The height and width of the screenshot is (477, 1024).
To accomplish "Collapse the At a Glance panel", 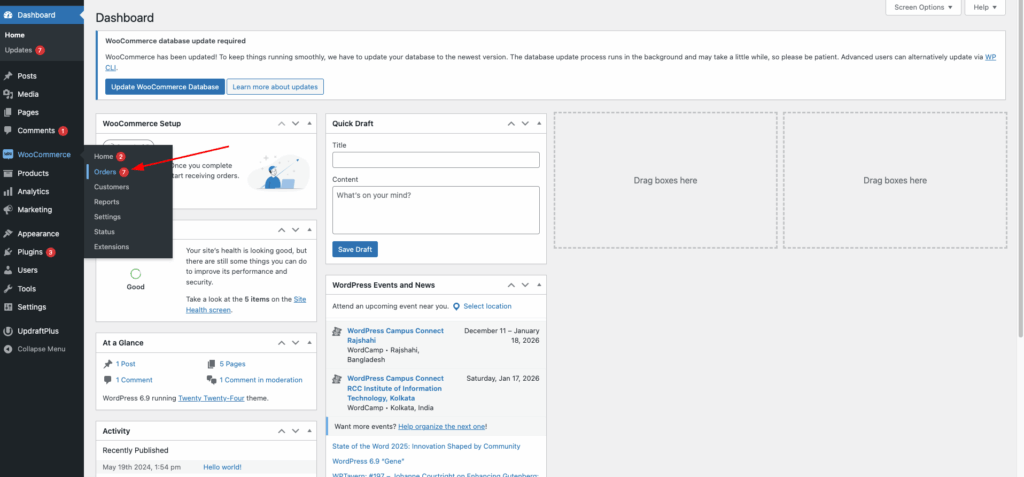I will click(x=310, y=343).
